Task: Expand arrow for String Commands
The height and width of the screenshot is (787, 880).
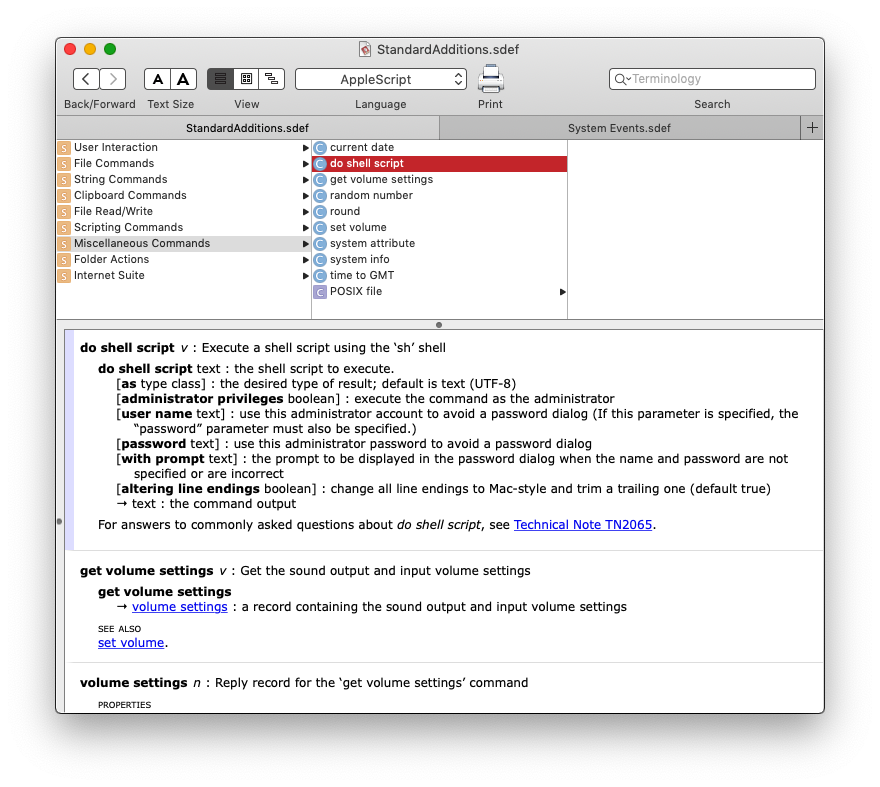Action: point(305,180)
